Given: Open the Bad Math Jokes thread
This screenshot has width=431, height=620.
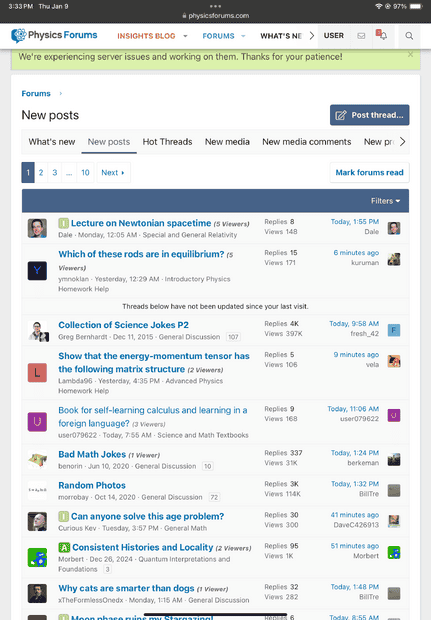Looking at the screenshot, I should (x=92, y=454).
